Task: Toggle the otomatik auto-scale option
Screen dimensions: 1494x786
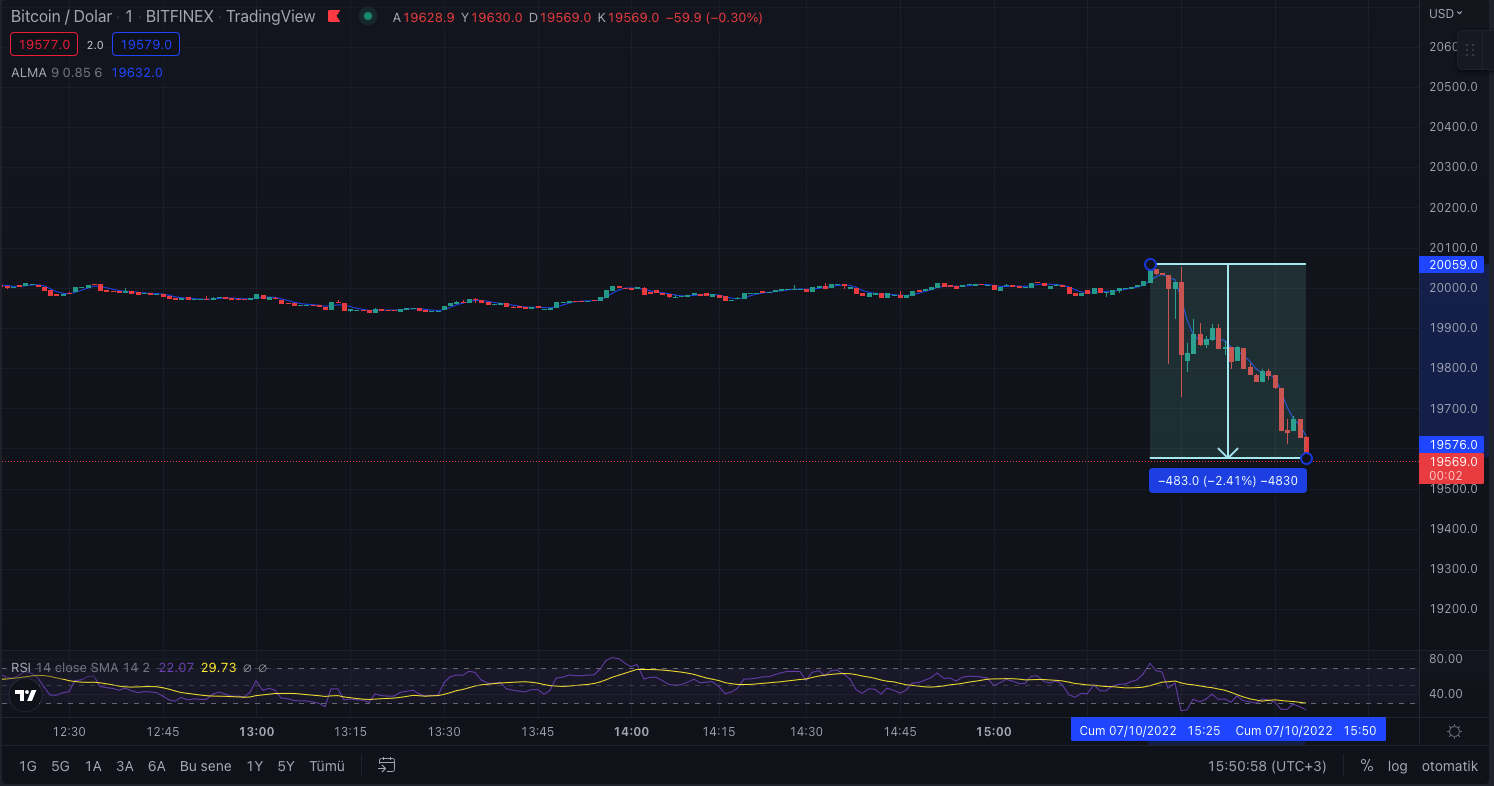Action: (x=1449, y=766)
